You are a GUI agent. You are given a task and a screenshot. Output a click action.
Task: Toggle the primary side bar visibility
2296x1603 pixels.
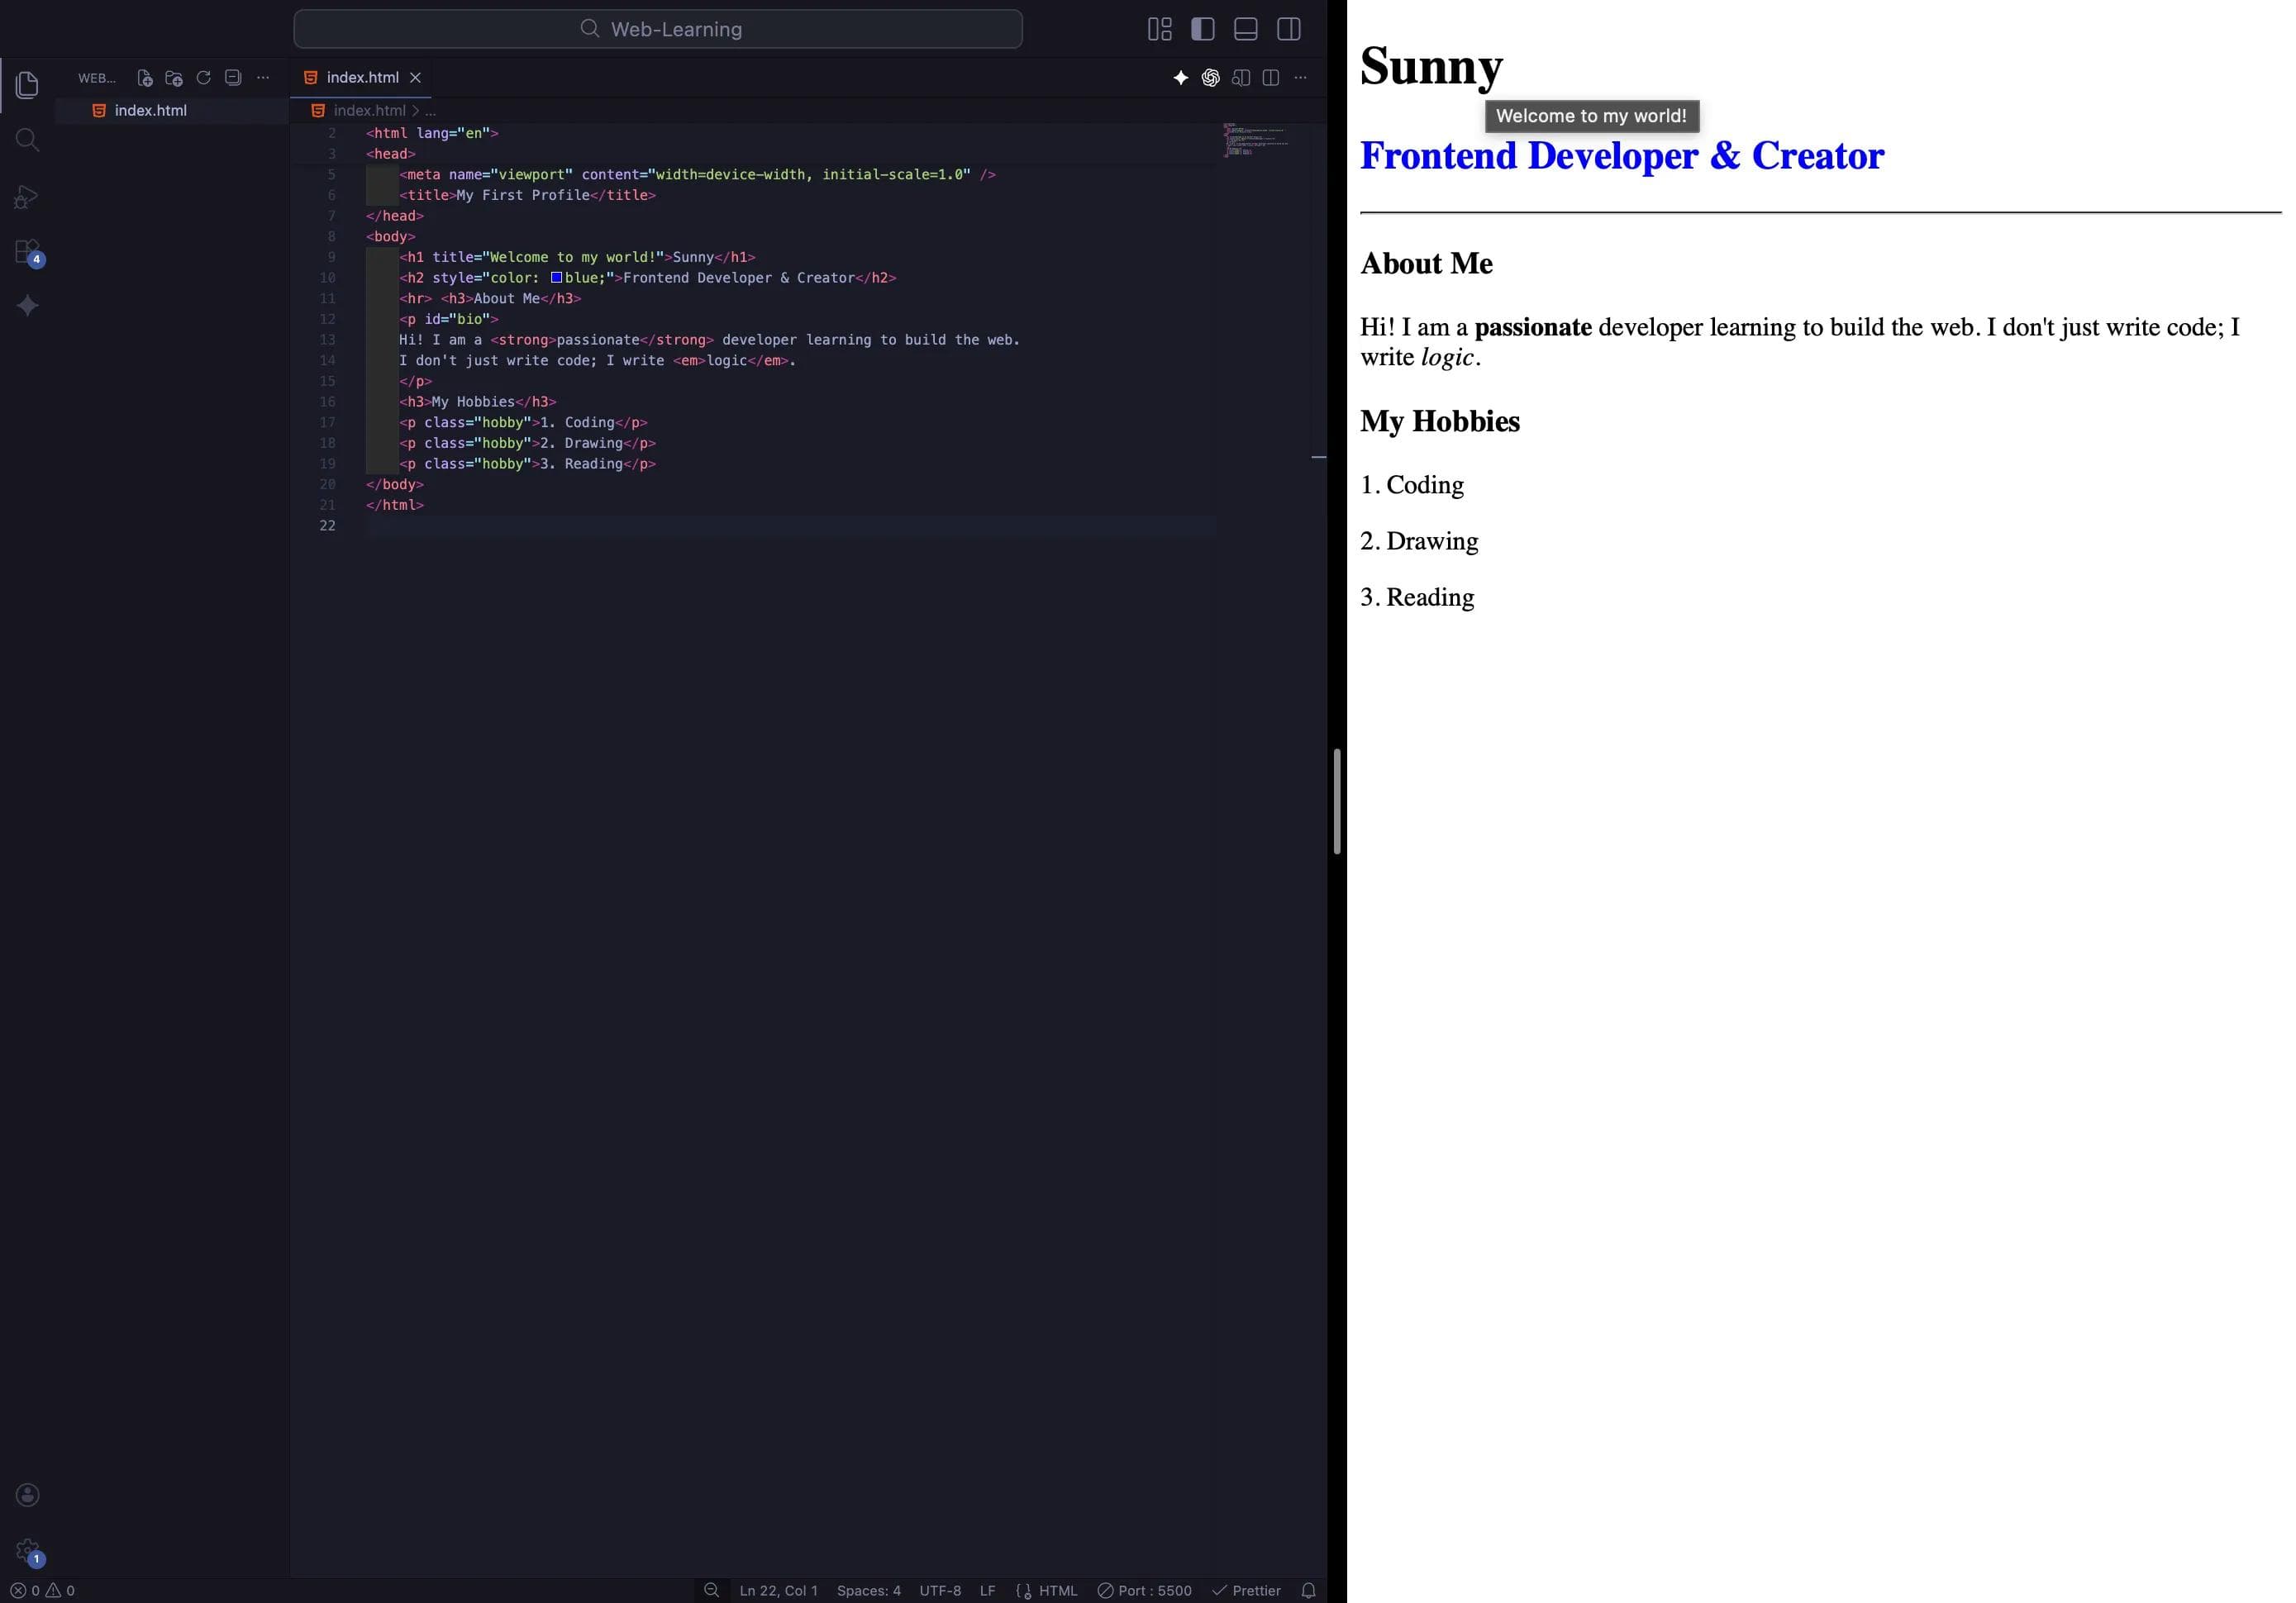click(x=1202, y=29)
